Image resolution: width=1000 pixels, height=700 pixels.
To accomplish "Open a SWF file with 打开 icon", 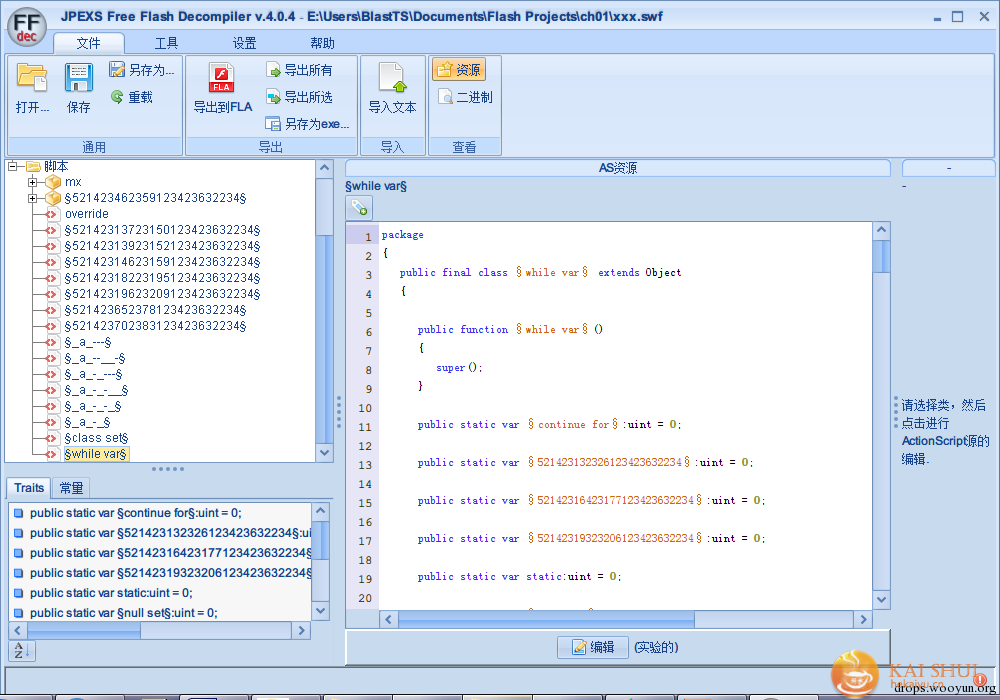I will [x=32, y=89].
